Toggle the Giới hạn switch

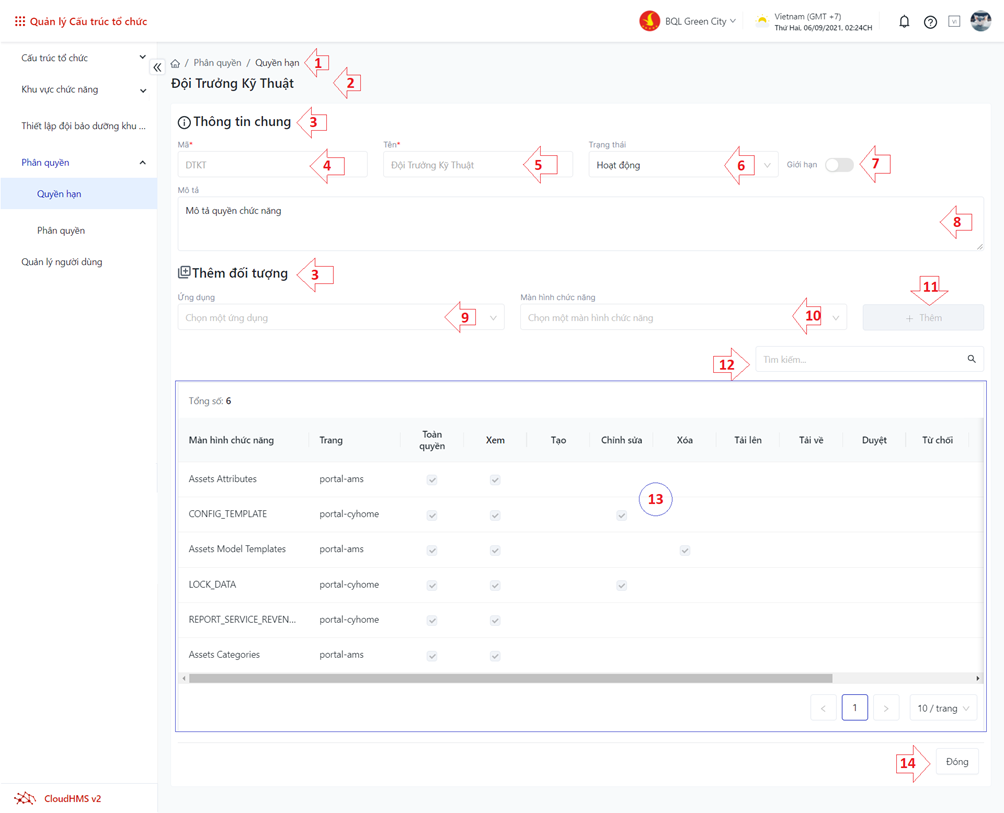tap(839, 165)
